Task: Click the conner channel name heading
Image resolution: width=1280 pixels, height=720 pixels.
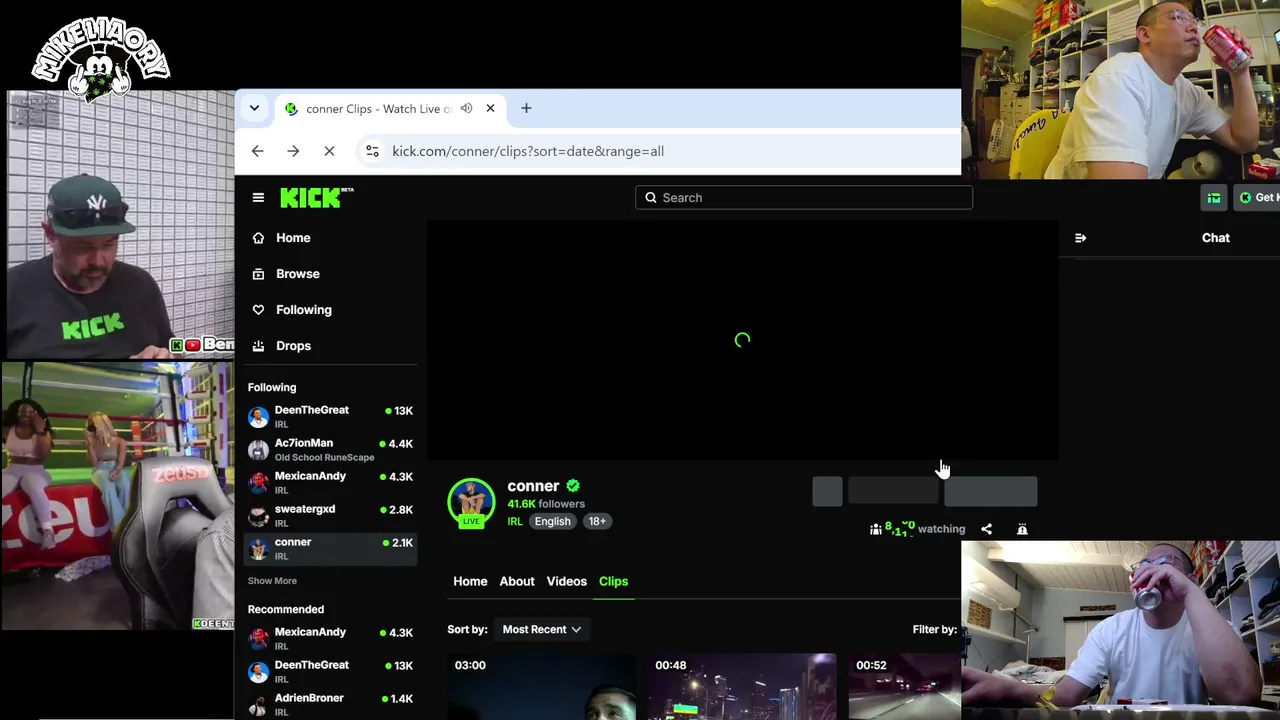Action: point(533,486)
